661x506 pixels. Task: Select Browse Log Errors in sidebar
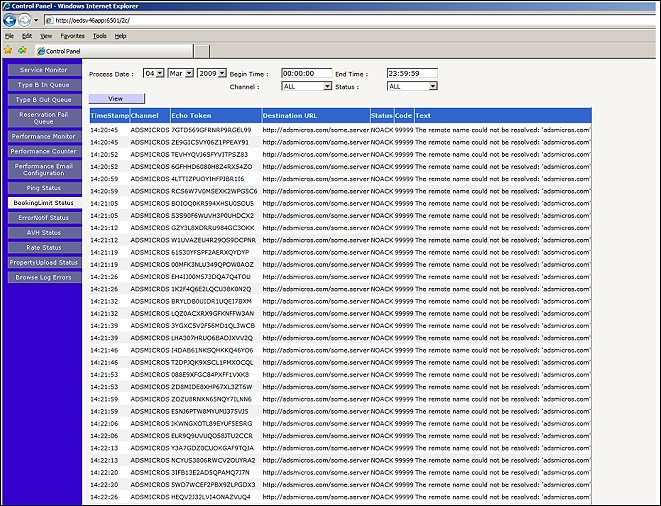[x=43, y=277]
